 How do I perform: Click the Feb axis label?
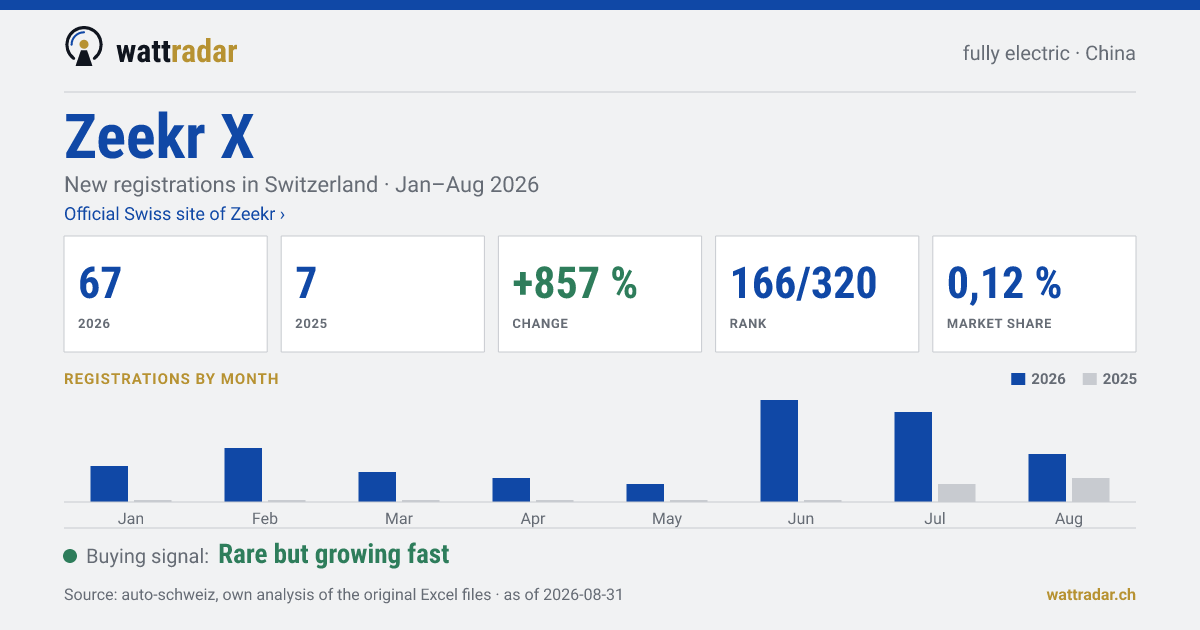pos(265,518)
